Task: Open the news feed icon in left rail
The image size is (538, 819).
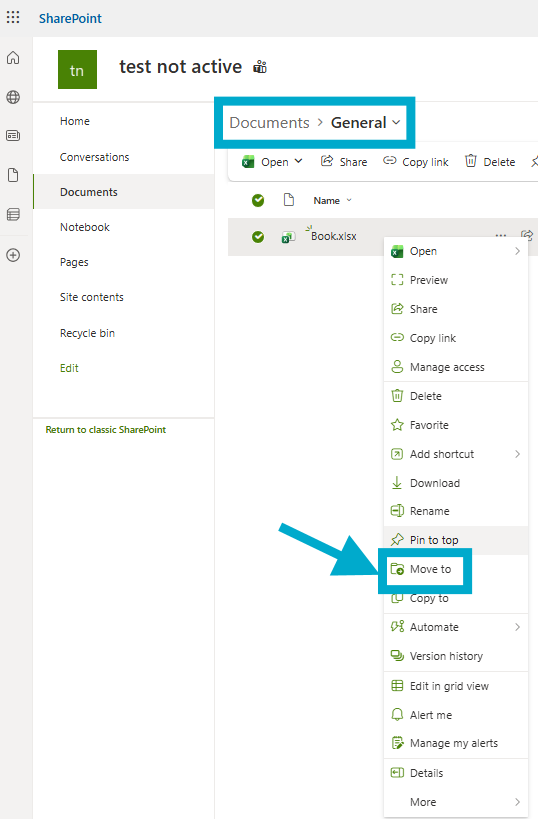Action: point(13,136)
